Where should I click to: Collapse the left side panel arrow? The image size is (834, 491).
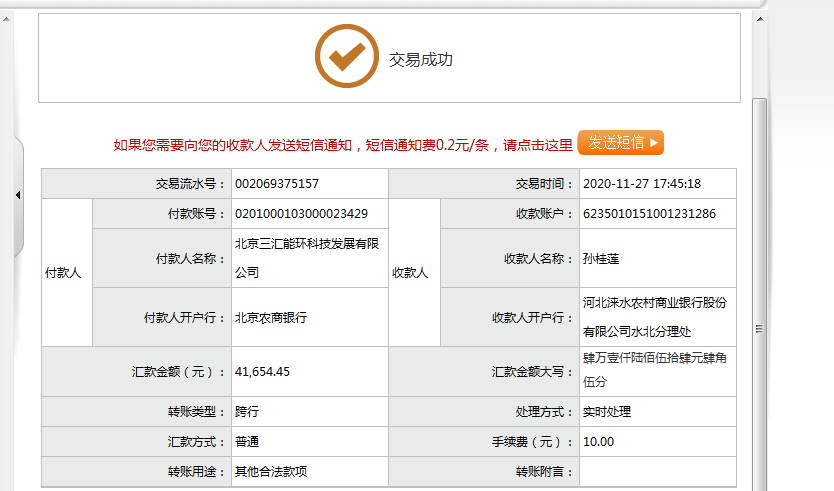tap(18, 195)
